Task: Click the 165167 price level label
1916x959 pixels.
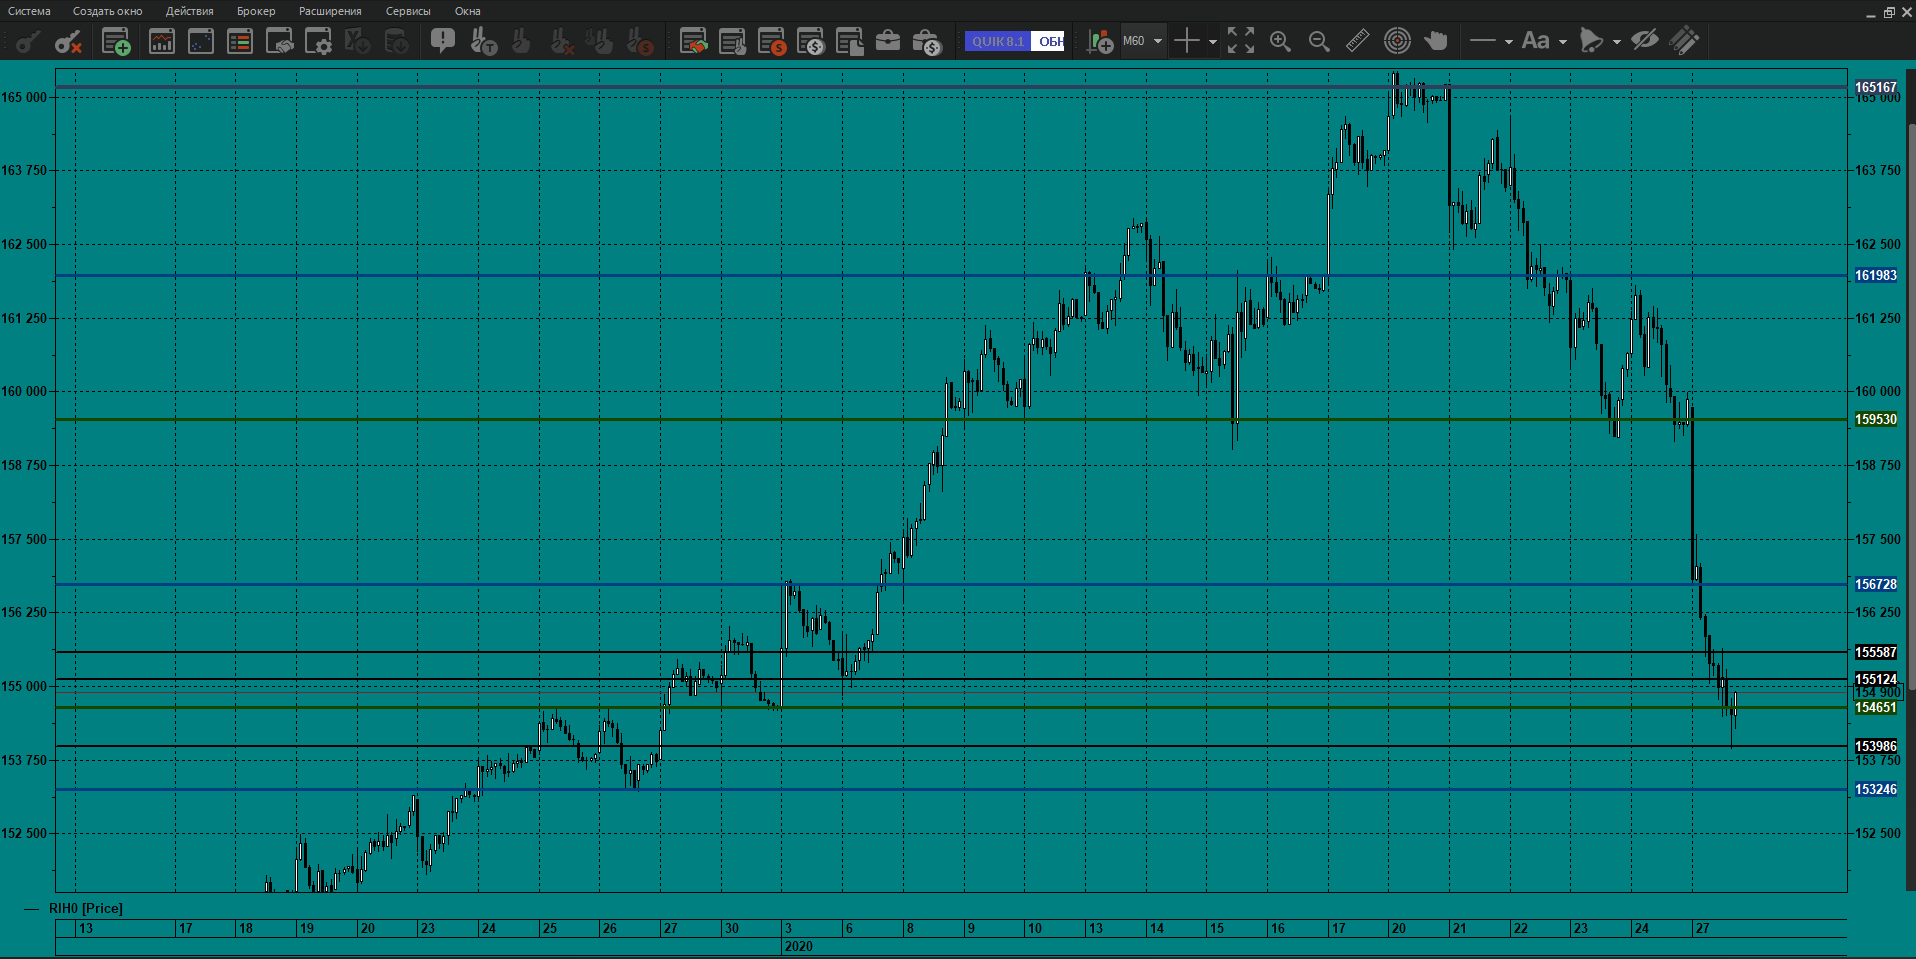Action: click(x=1876, y=87)
